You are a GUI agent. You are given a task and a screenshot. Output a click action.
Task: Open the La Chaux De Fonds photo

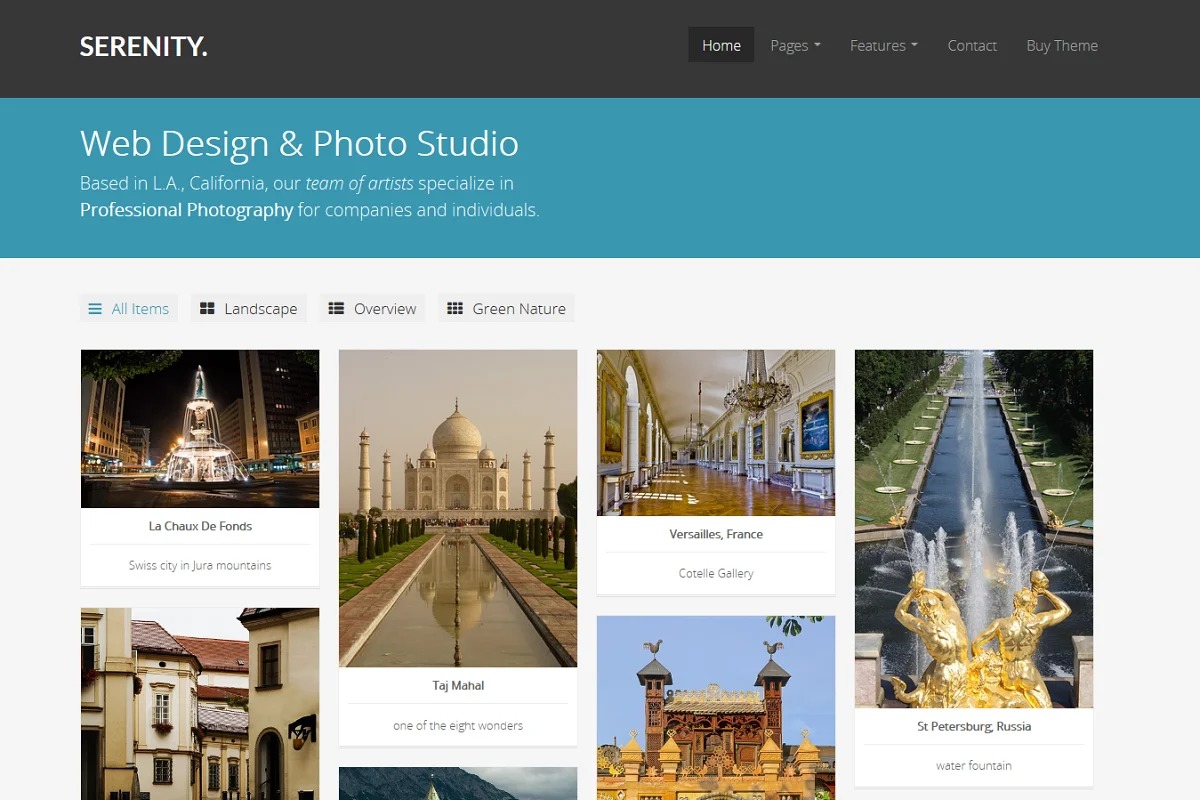click(x=200, y=429)
